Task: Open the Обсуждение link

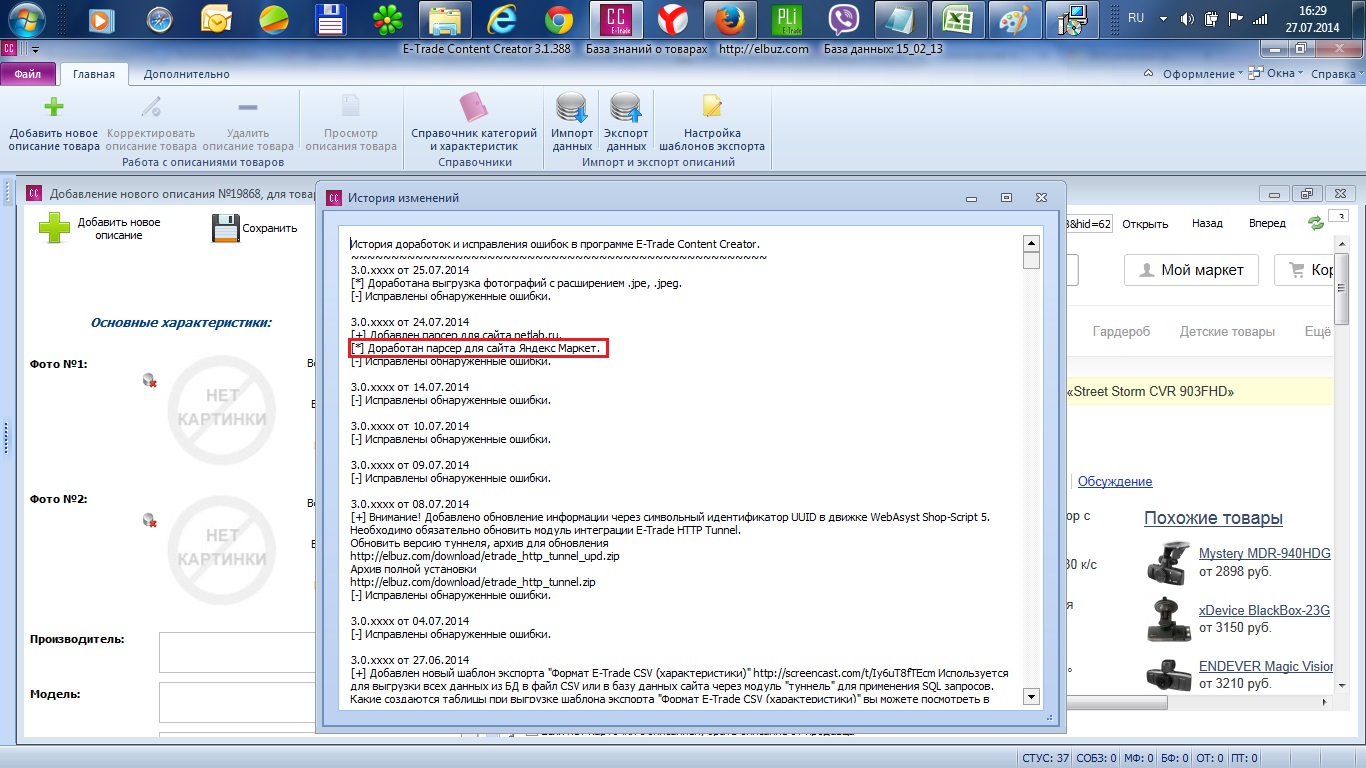Action: [1114, 482]
